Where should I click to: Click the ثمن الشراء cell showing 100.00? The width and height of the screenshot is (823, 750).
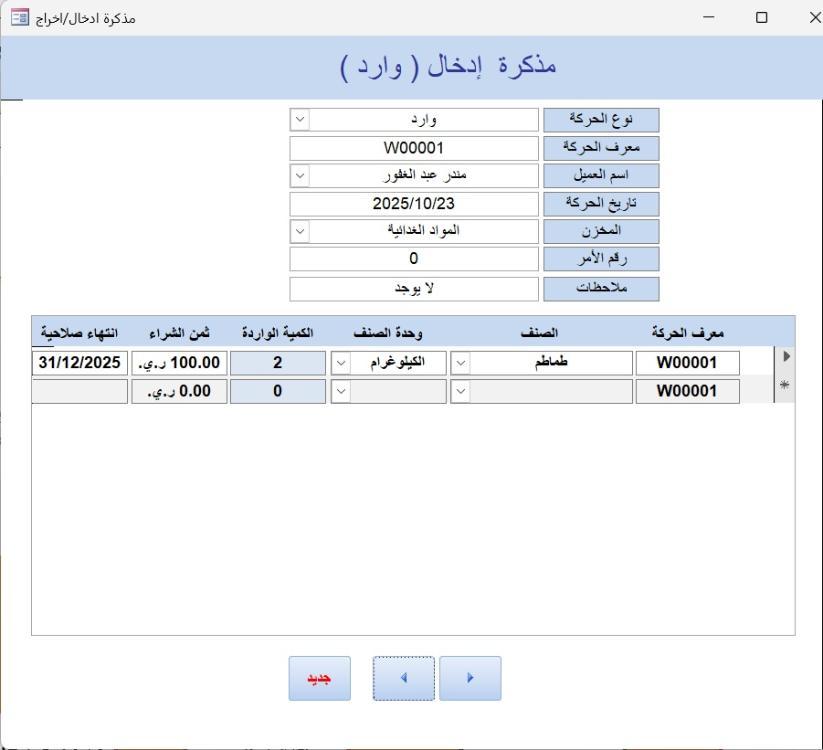(181, 363)
